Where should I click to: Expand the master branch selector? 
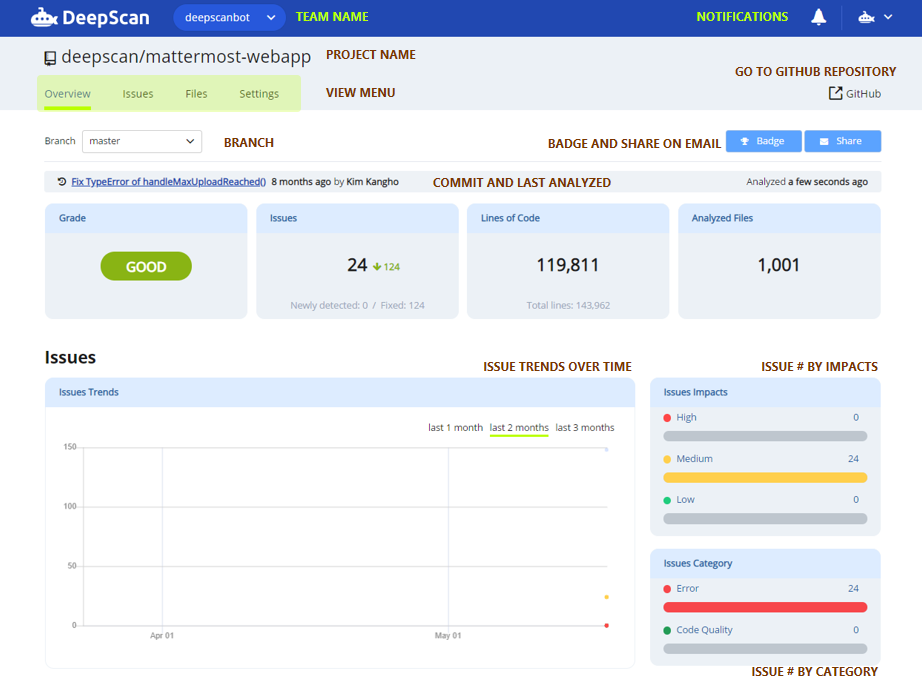pyautogui.click(x=142, y=141)
